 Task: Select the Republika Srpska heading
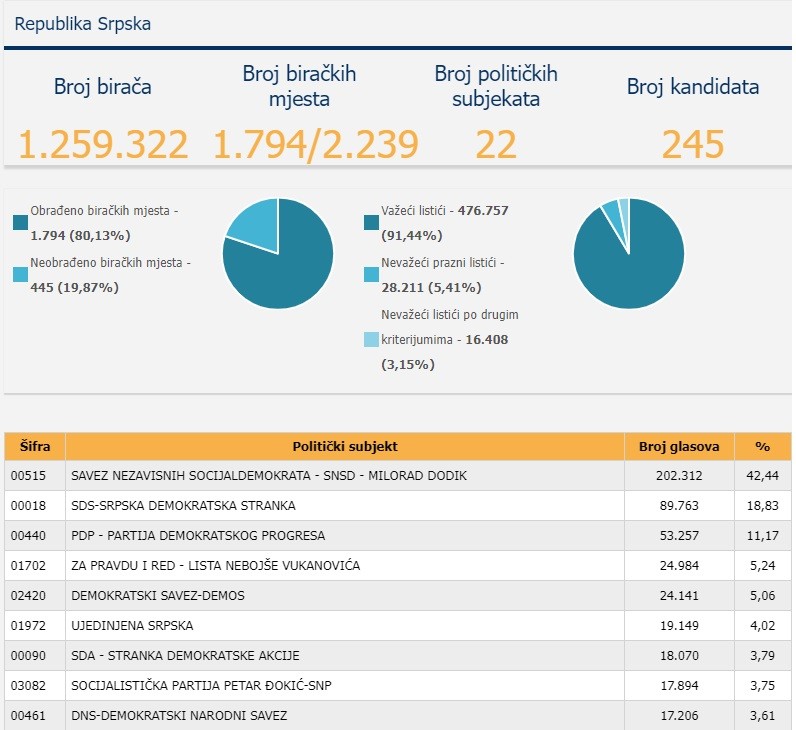(83, 24)
